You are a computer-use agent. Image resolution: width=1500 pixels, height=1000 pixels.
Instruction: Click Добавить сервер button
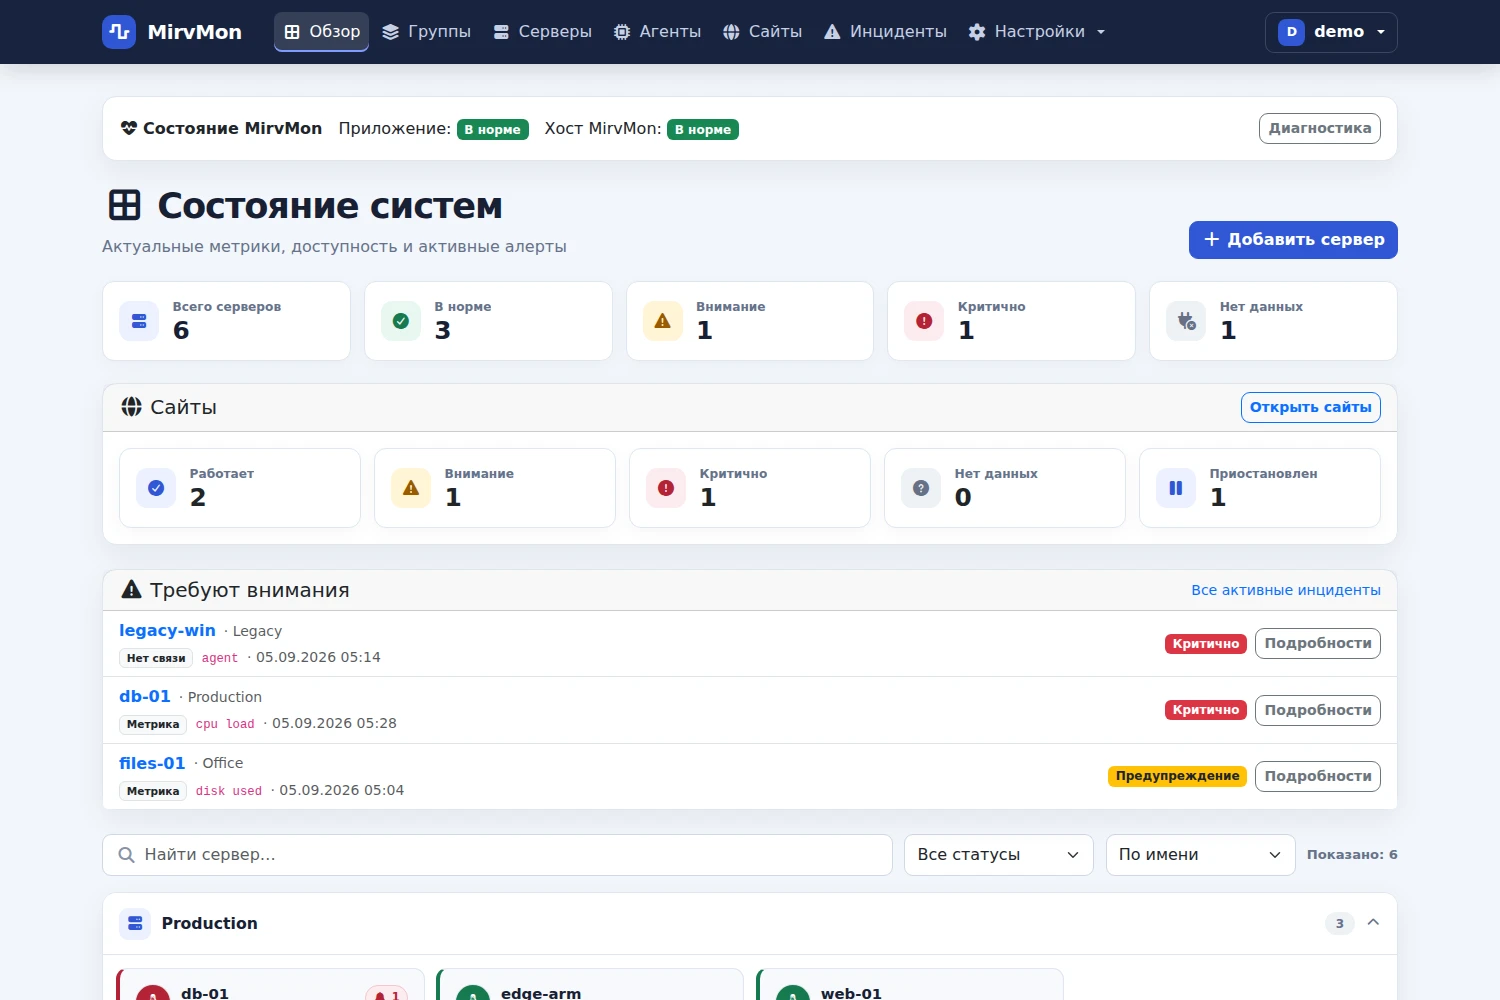coord(1293,240)
